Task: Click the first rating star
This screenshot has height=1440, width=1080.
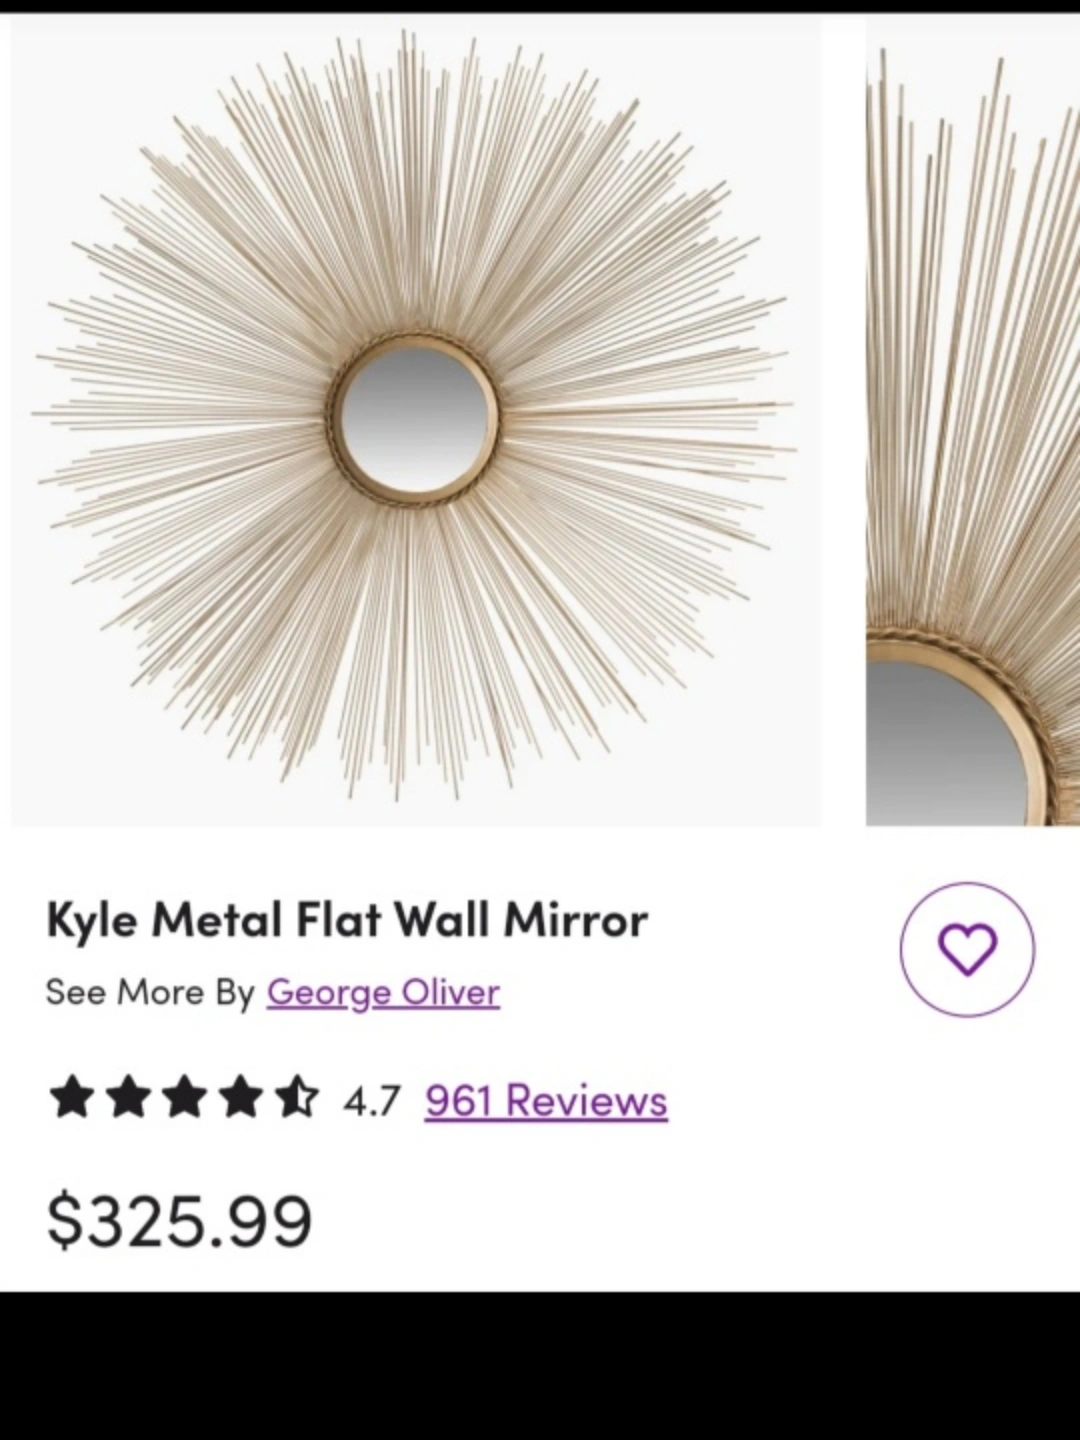Action: pyautogui.click(x=70, y=1097)
